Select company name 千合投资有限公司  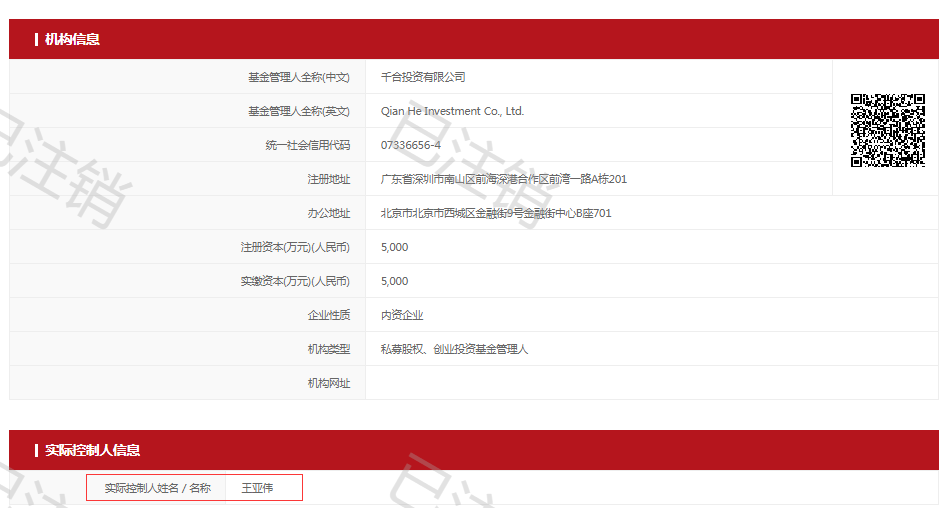(x=423, y=77)
